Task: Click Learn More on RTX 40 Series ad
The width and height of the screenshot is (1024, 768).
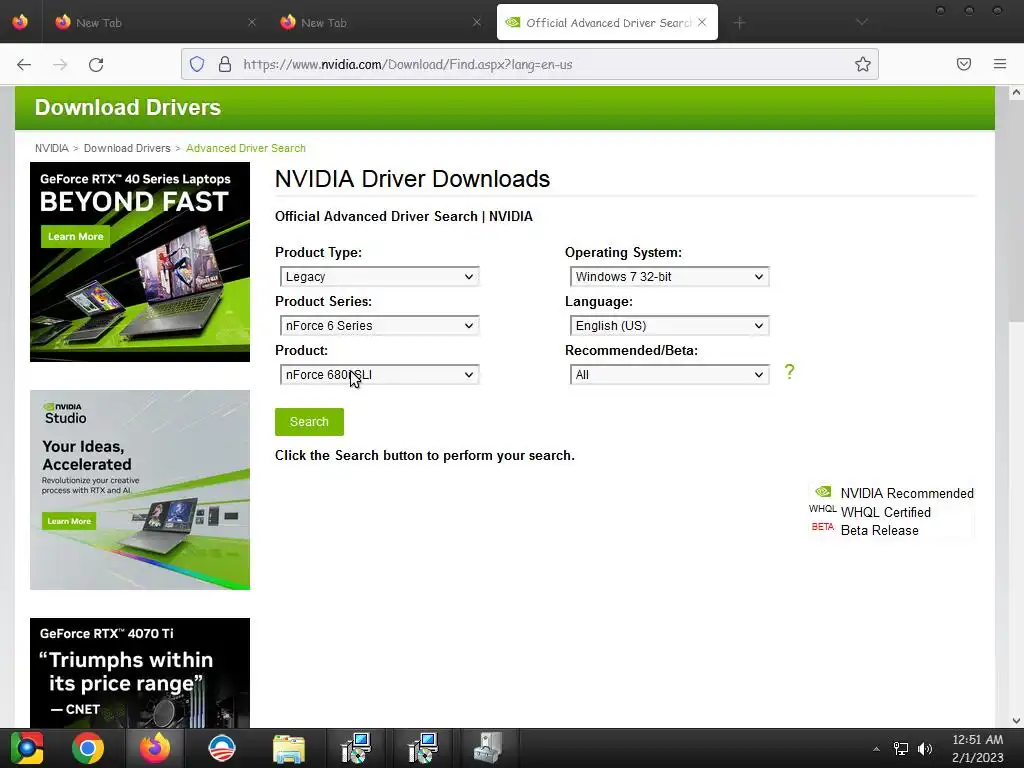Action: (x=75, y=236)
